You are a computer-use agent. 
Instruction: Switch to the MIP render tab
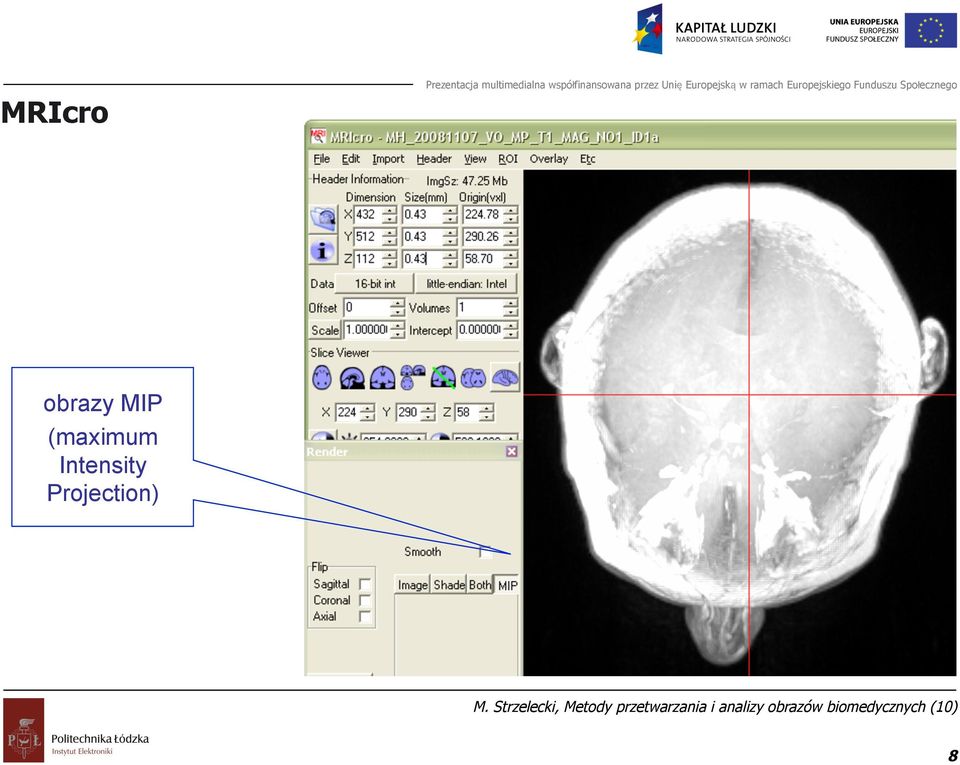point(507,585)
